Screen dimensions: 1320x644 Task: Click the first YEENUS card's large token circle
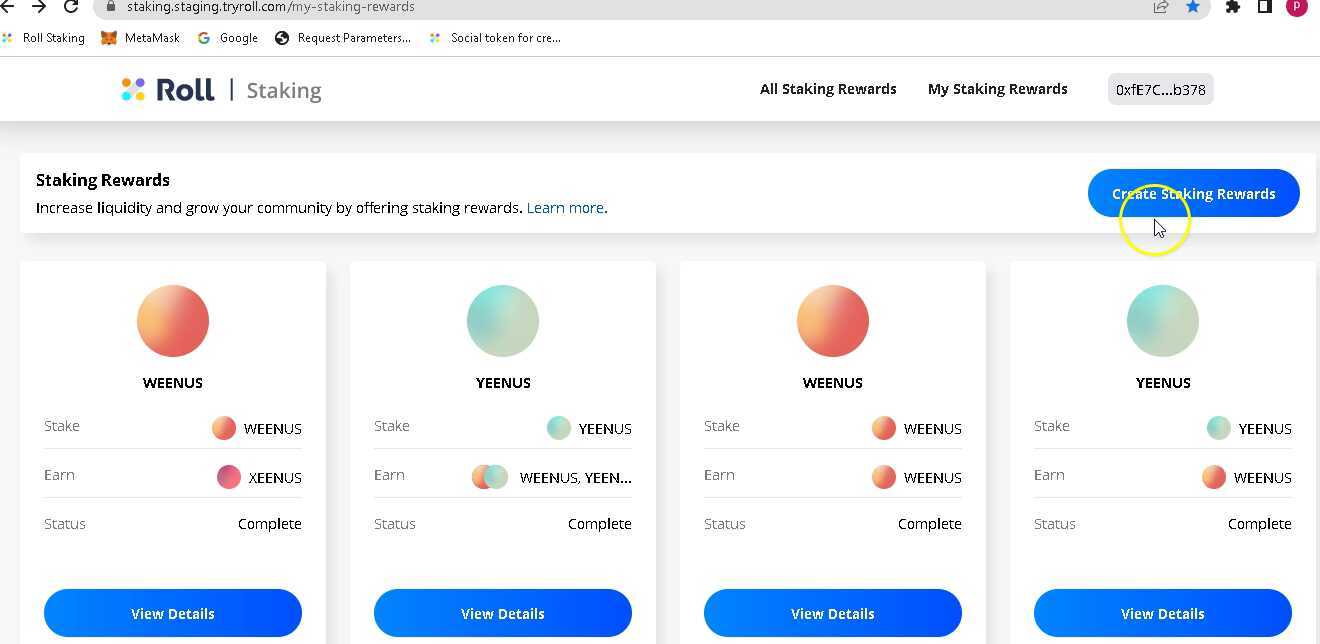503,321
